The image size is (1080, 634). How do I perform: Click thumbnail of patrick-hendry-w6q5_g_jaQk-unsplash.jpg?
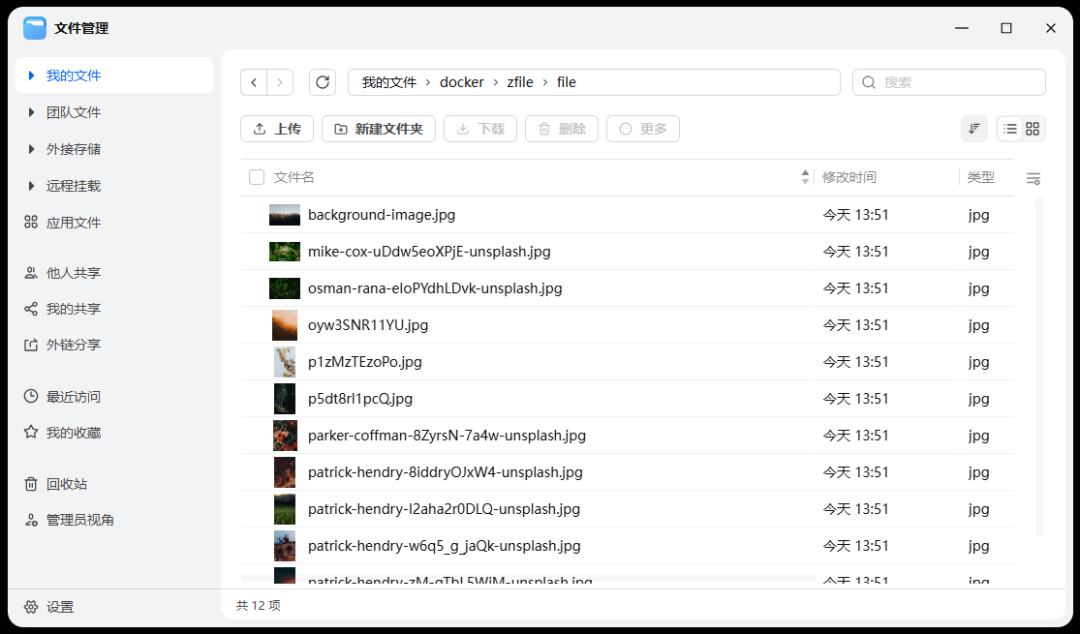click(x=284, y=546)
